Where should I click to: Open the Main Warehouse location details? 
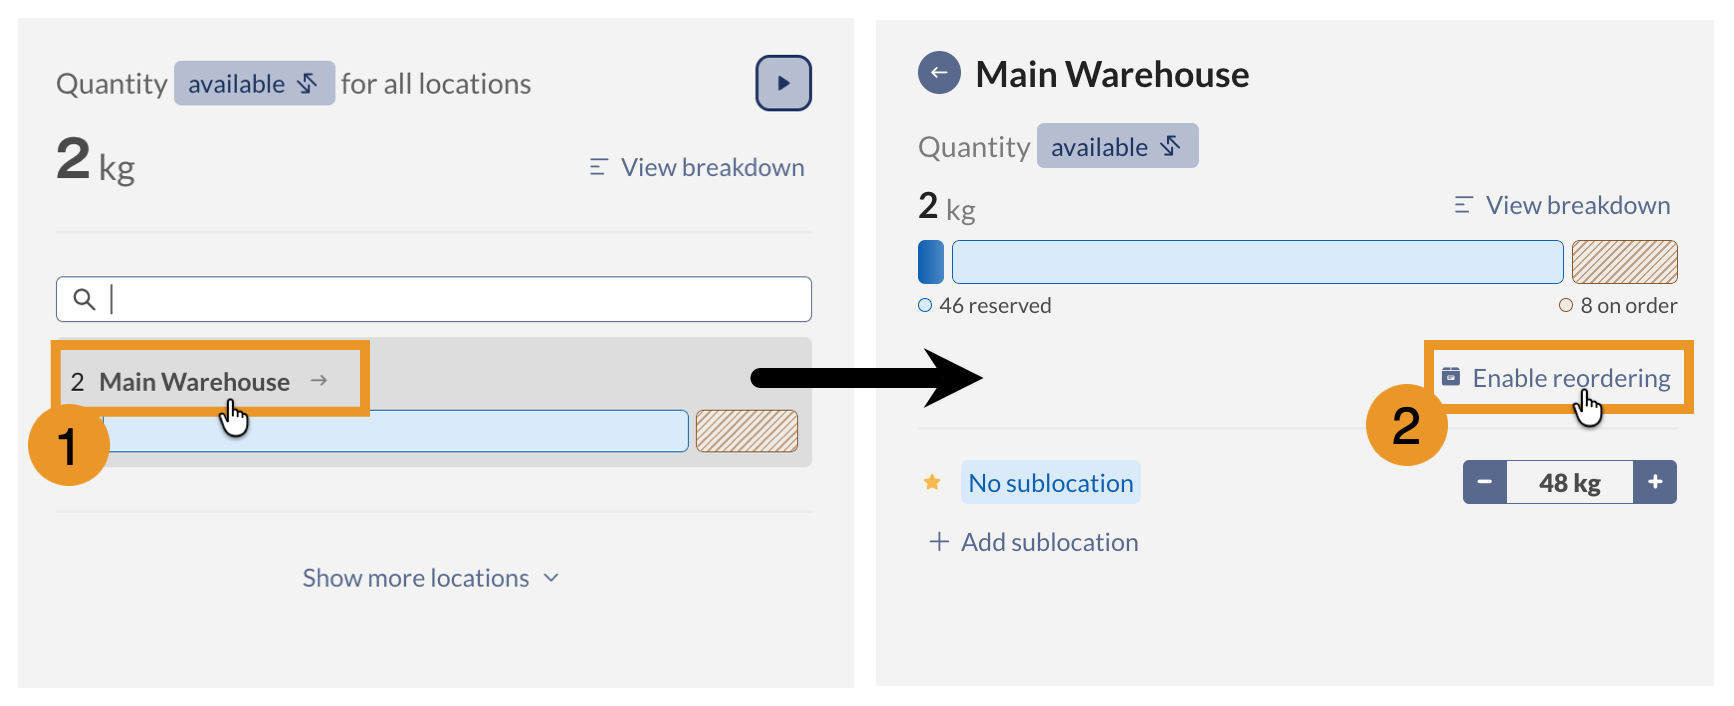(x=193, y=381)
